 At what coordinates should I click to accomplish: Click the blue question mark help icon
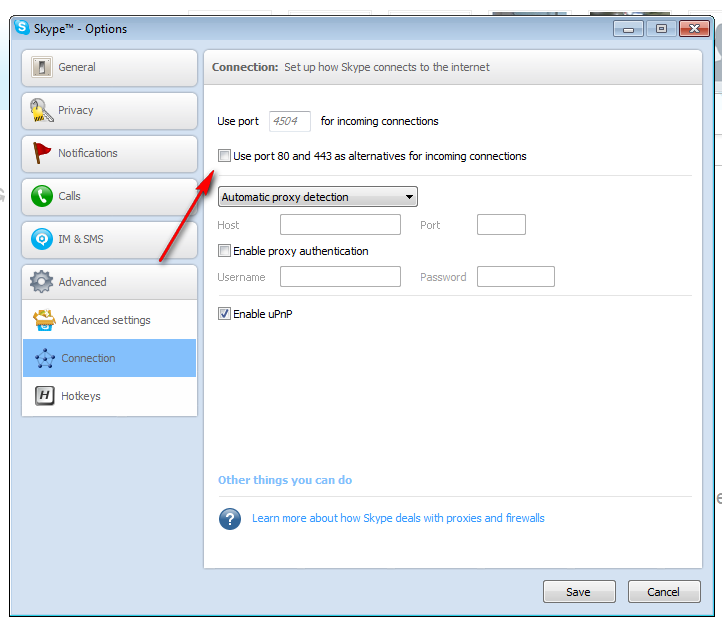click(230, 519)
